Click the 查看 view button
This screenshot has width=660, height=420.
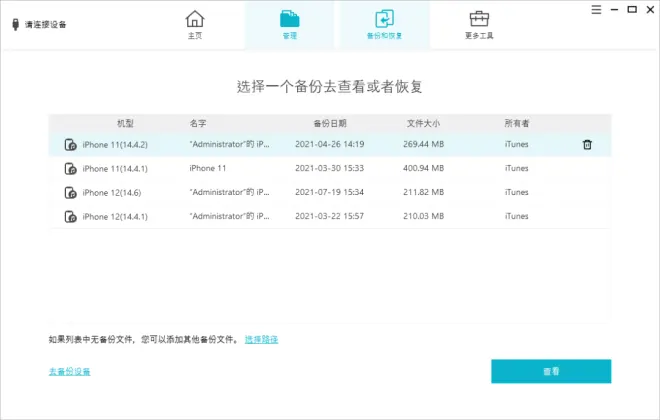(551, 371)
